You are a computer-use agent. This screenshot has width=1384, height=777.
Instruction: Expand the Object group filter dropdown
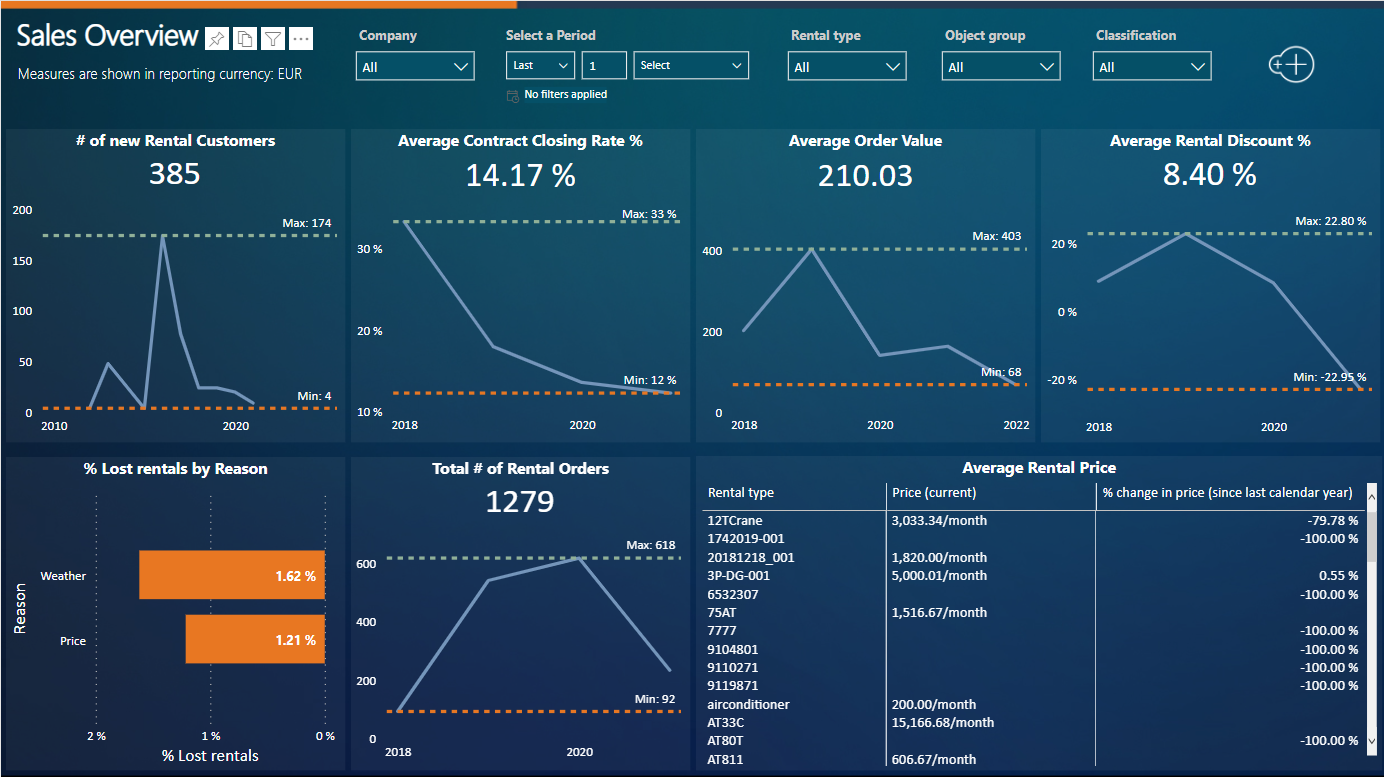click(1001, 67)
